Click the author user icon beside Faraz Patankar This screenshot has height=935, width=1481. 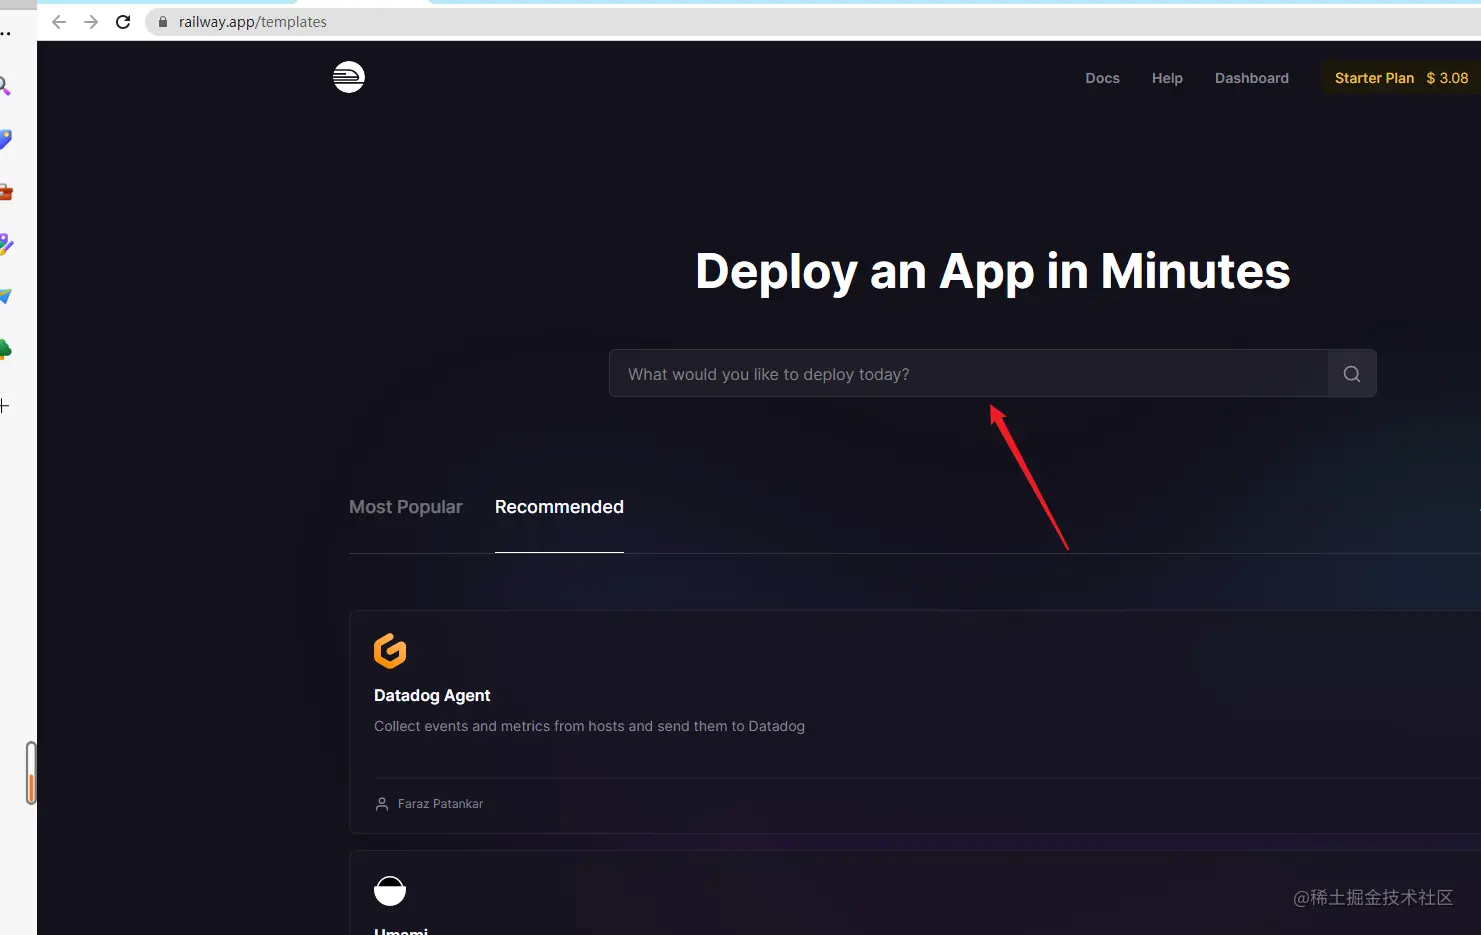coord(382,804)
